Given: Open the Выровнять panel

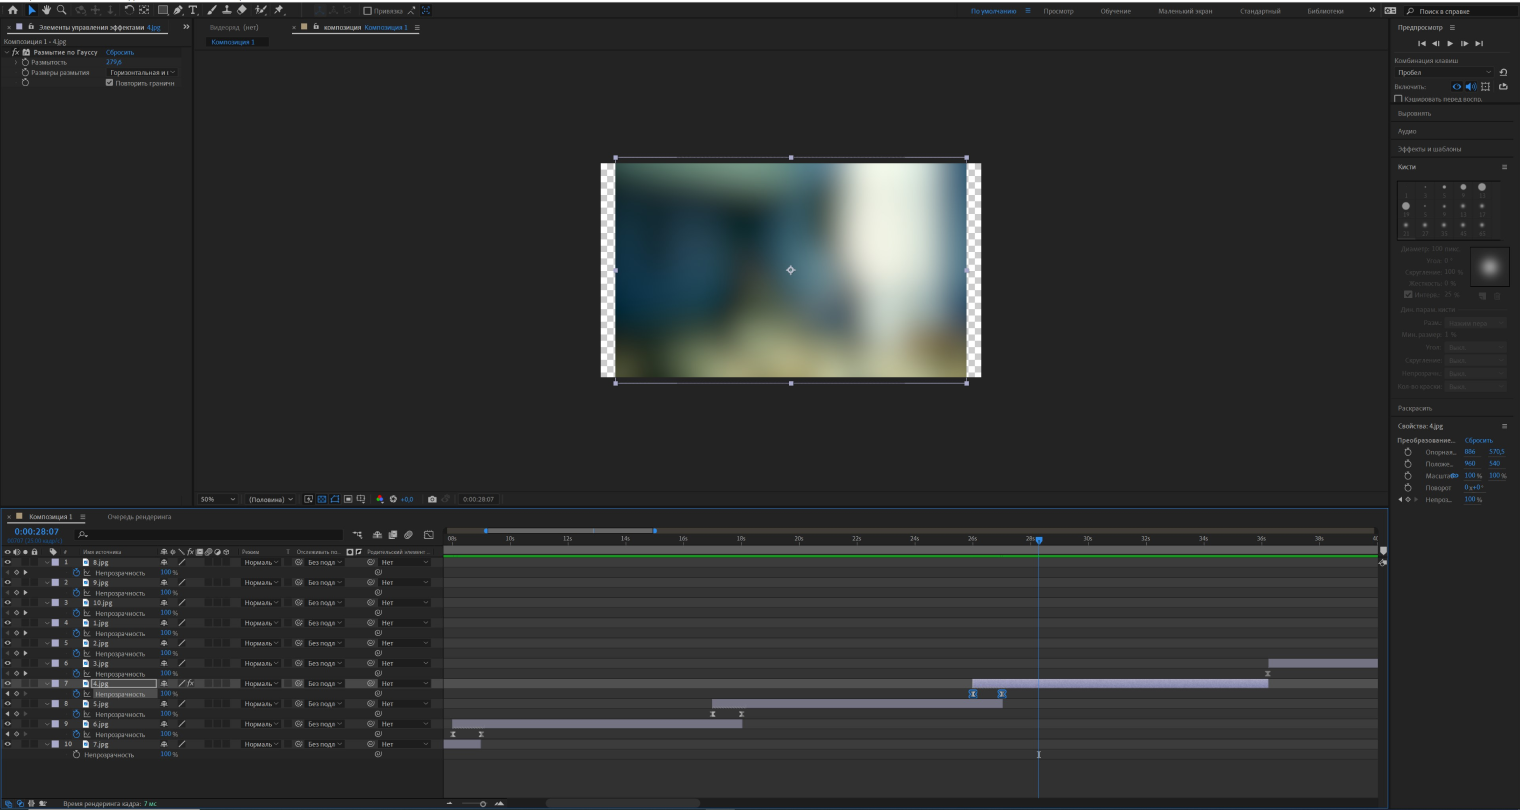Looking at the screenshot, I should tap(1414, 114).
